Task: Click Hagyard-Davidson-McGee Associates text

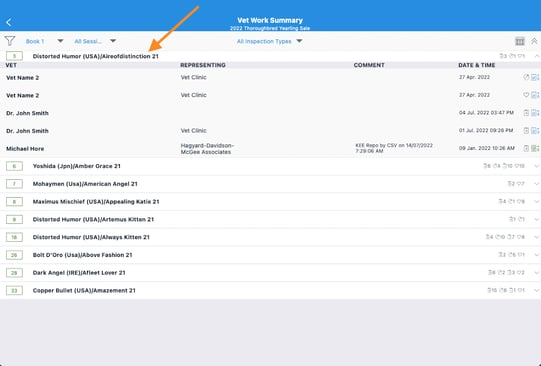Action: [x=207, y=149]
